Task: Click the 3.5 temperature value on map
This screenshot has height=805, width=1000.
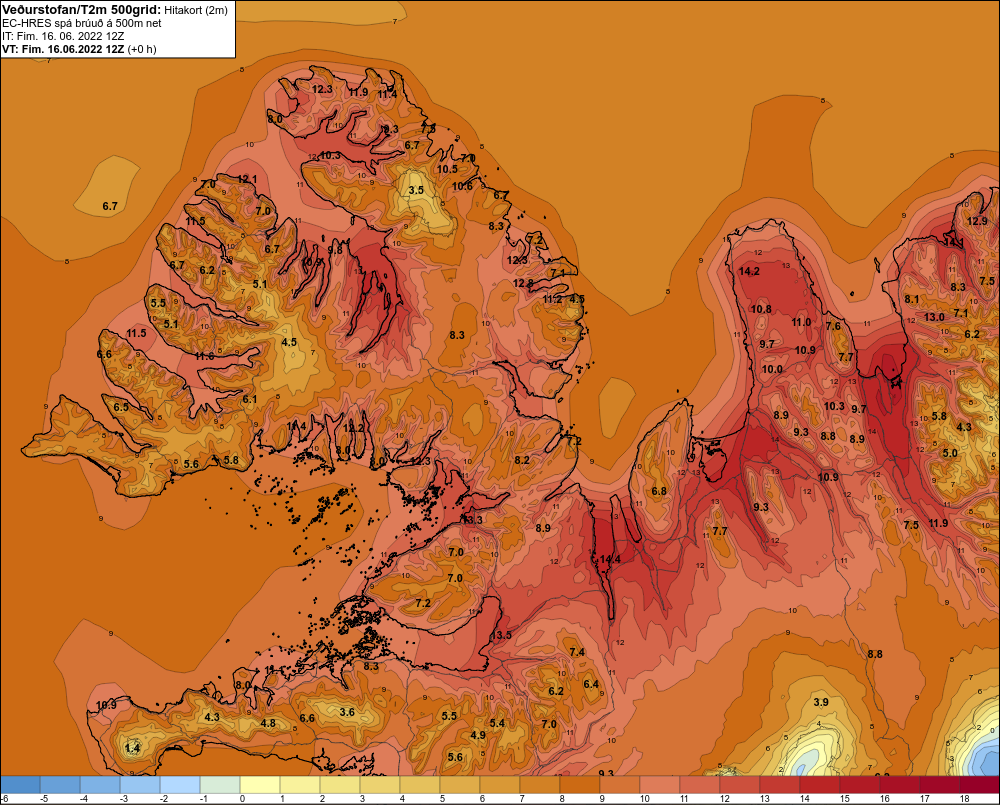Action: (416, 190)
